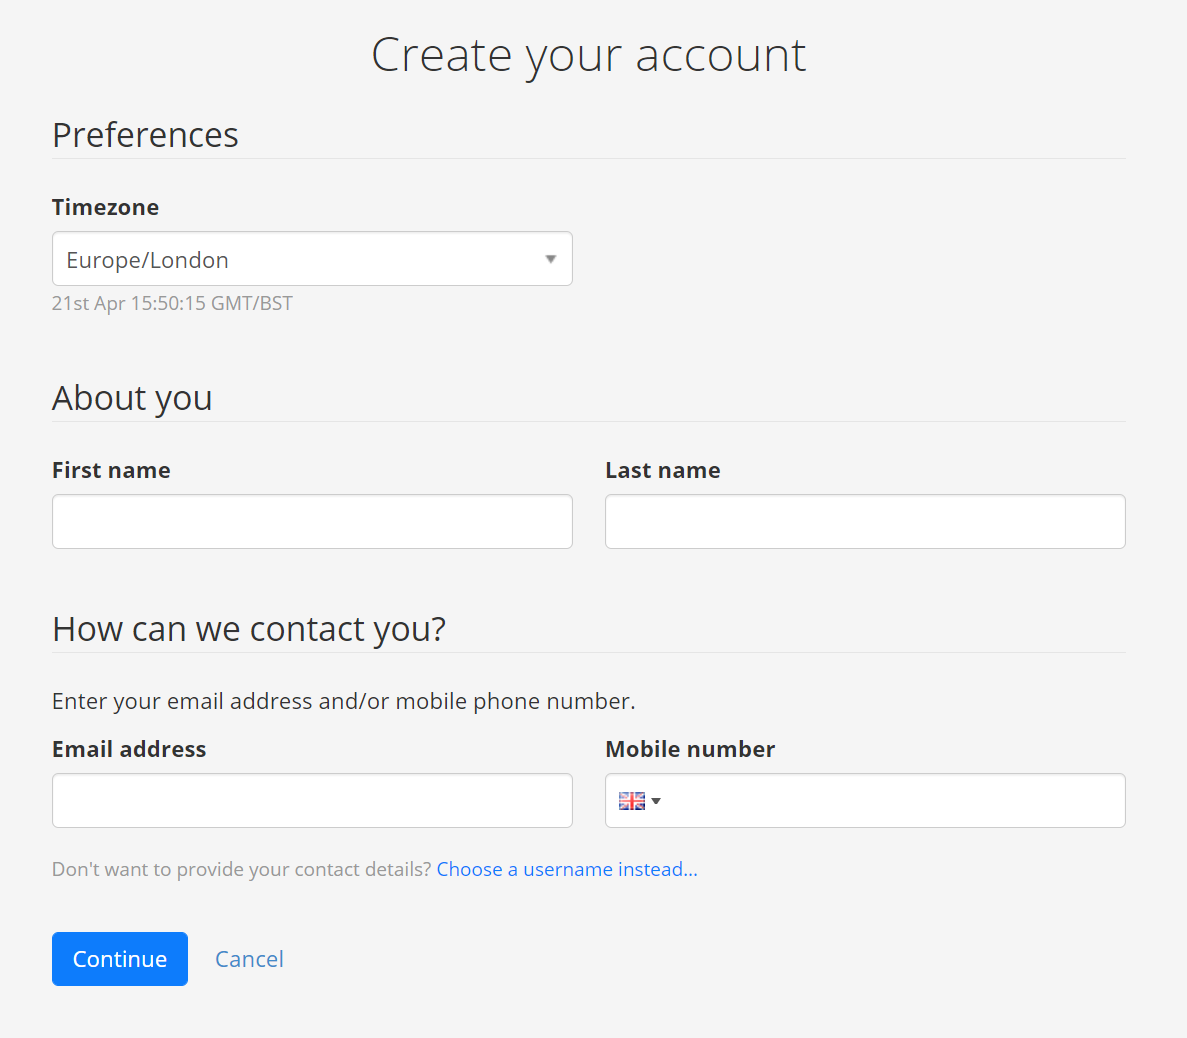
Task: Expand the country code arrow beside the flag
Action: tap(656, 801)
